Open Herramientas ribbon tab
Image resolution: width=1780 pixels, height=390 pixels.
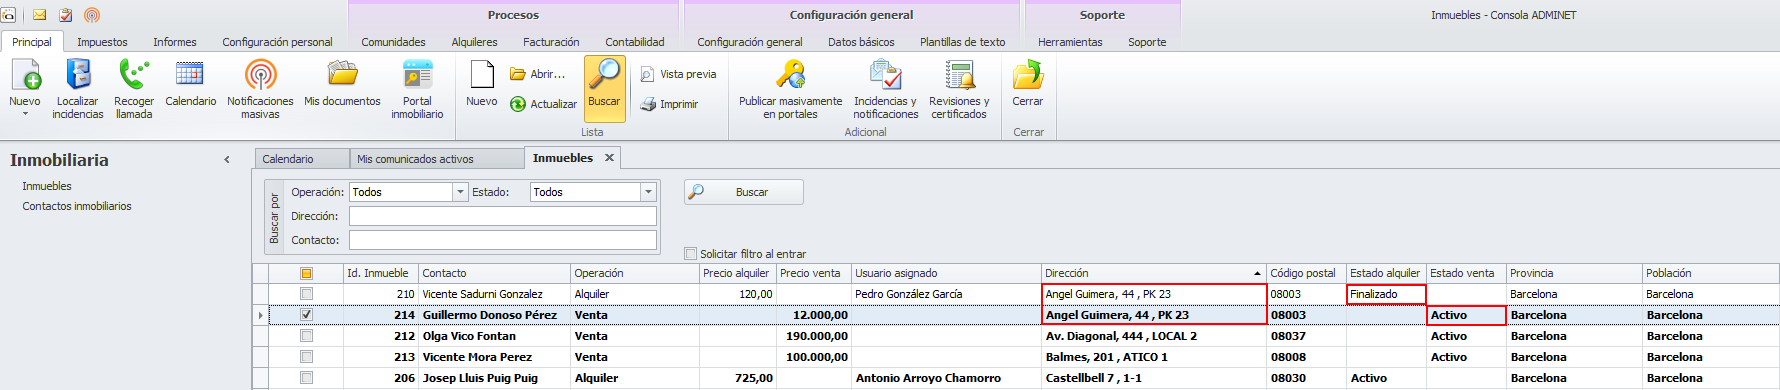click(x=1070, y=42)
